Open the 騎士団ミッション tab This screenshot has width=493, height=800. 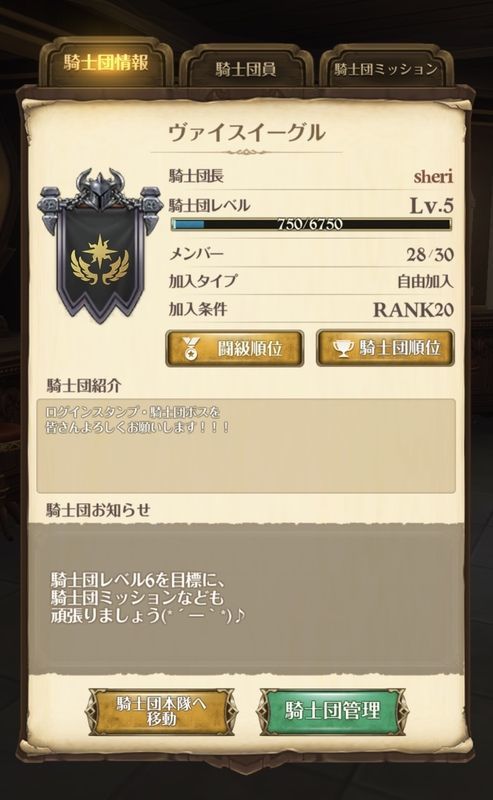386,67
